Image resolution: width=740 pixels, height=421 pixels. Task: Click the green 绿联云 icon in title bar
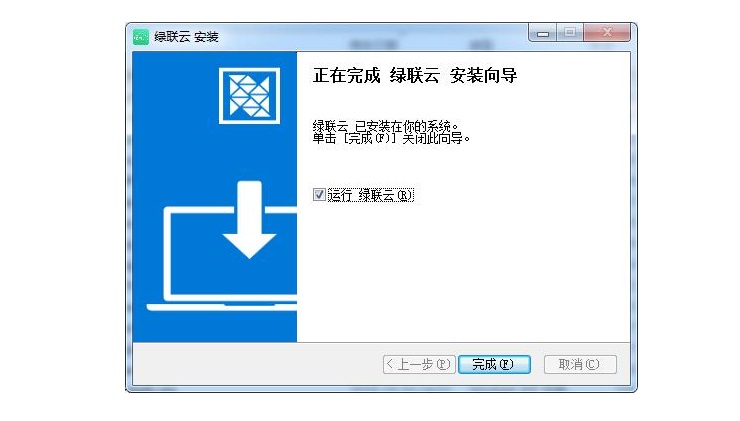(141, 36)
